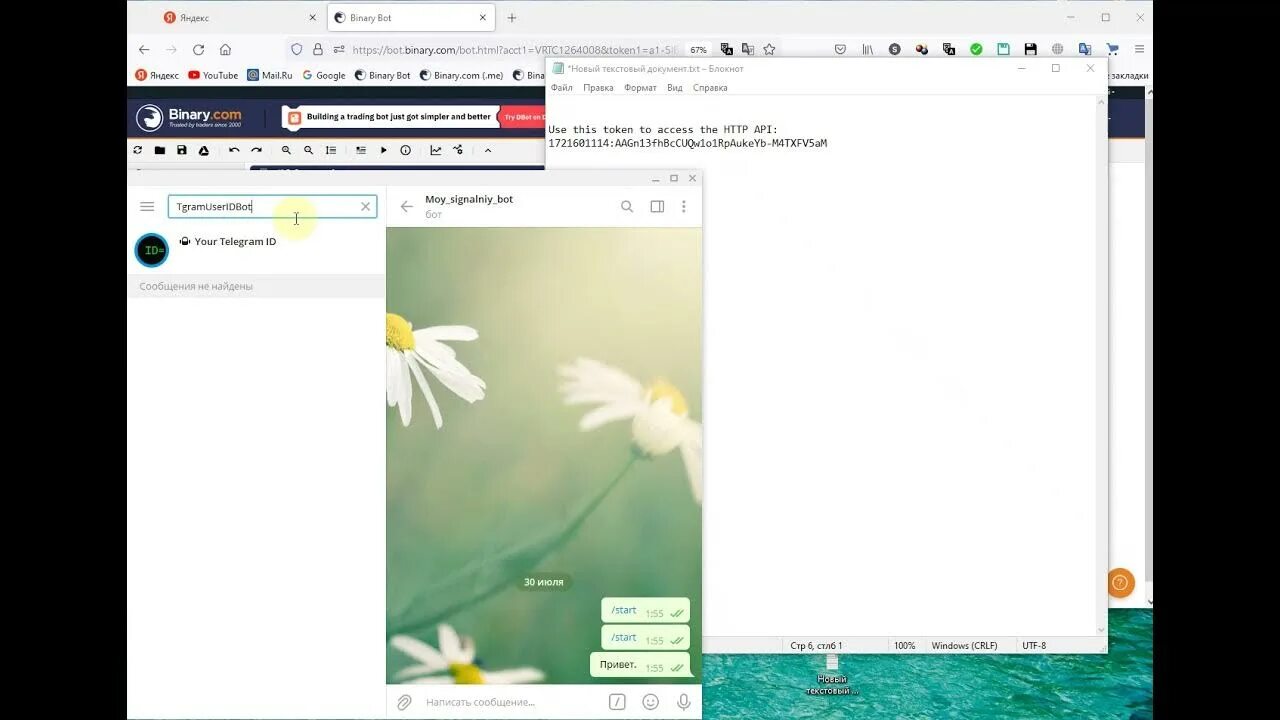Open the Правка menu in Notepad
The image size is (1280, 720).
(x=598, y=88)
